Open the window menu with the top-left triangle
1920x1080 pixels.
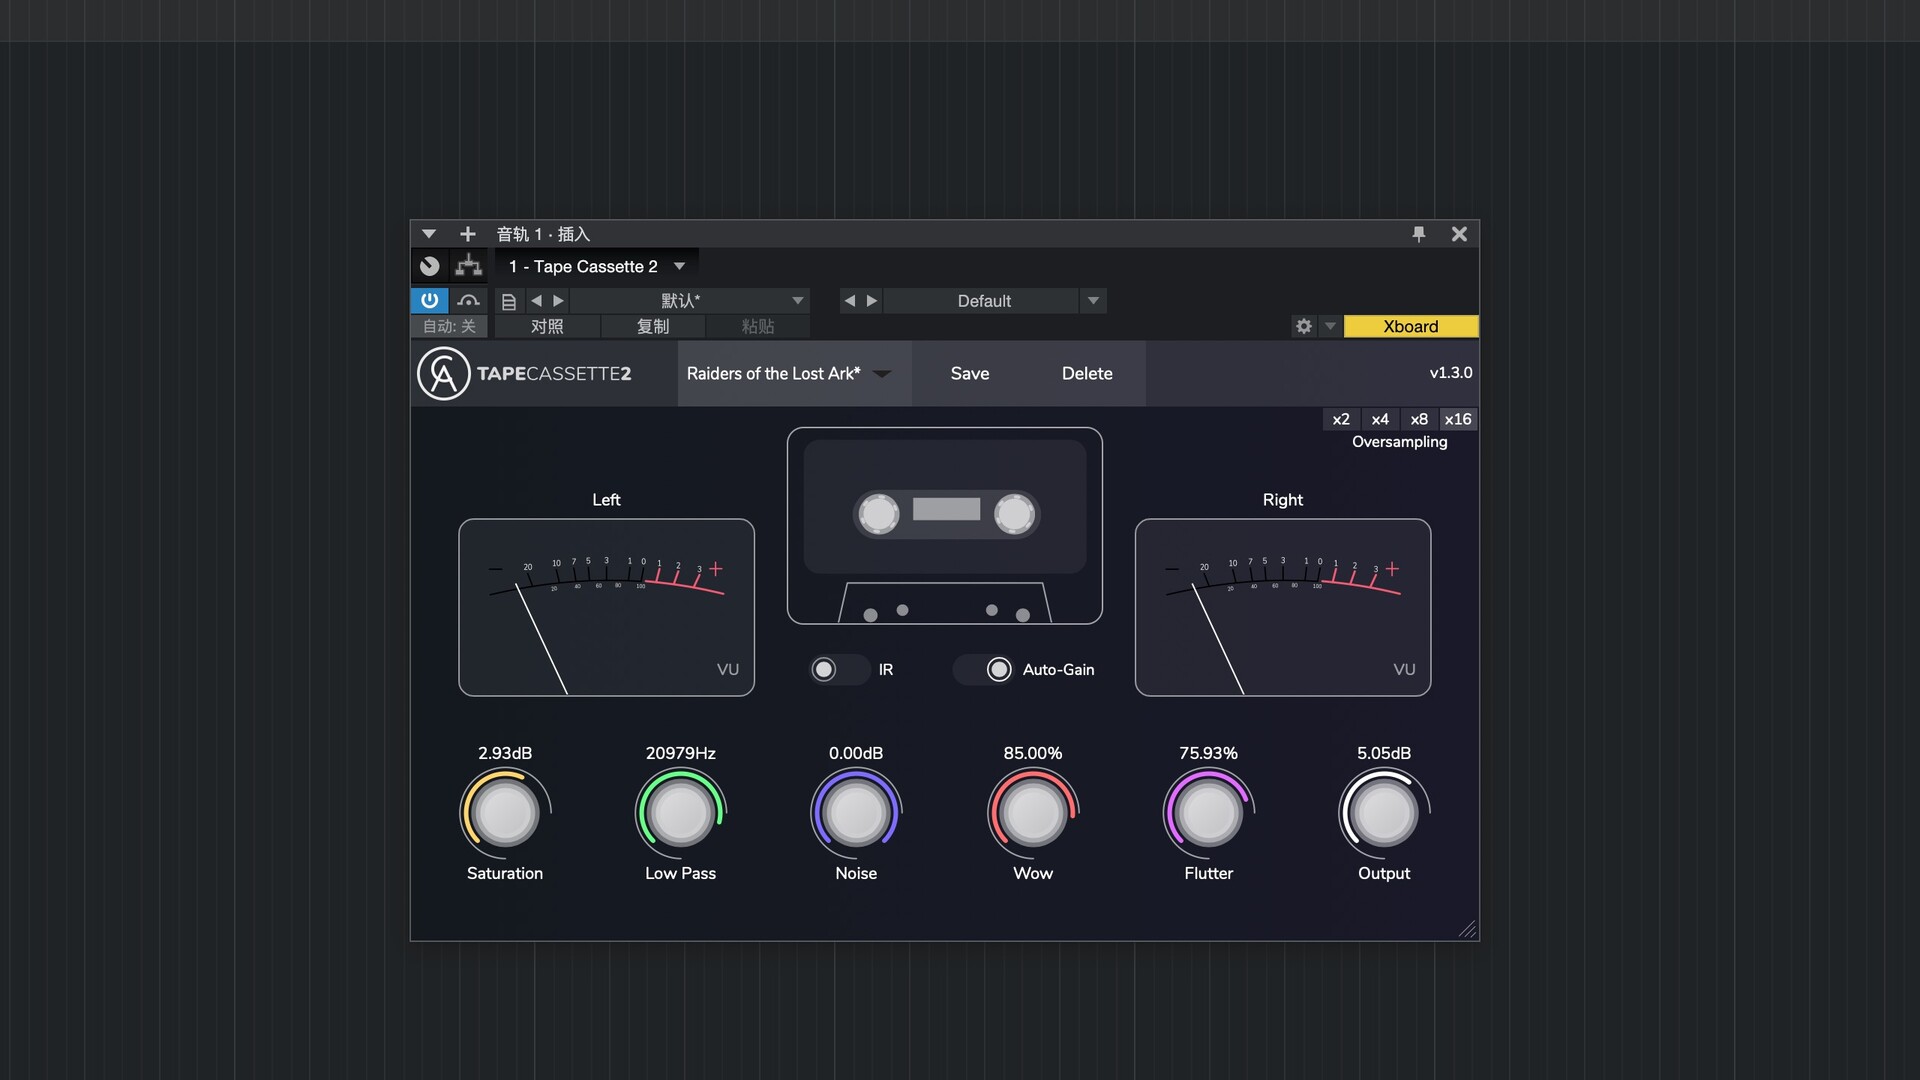click(x=429, y=233)
